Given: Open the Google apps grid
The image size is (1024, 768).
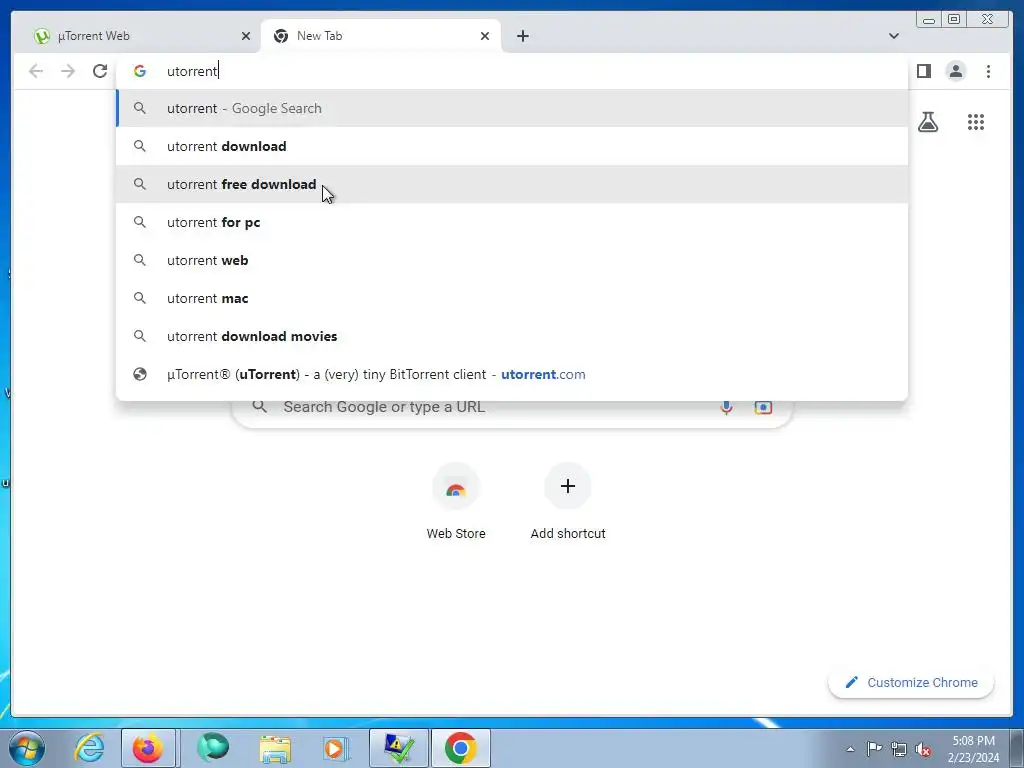Looking at the screenshot, I should coord(976,121).
